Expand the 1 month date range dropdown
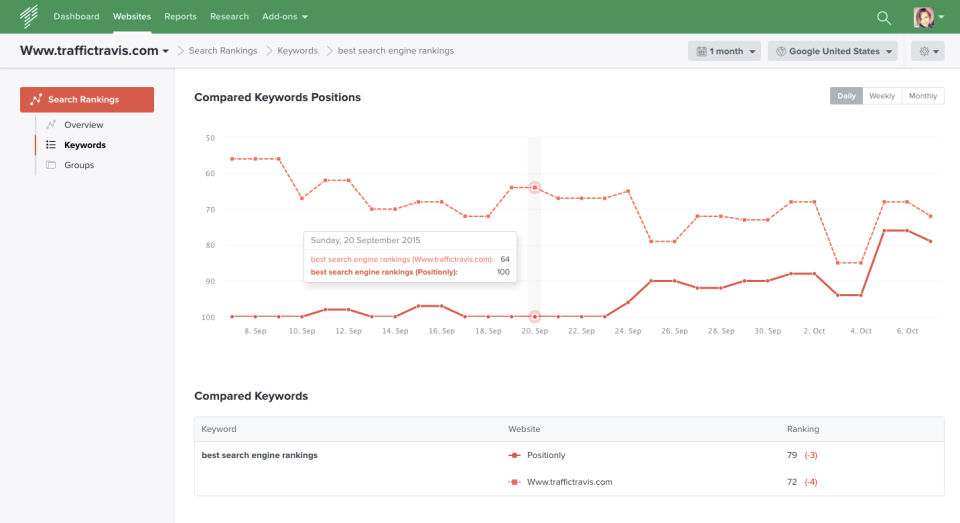 (x=724, y=51)
